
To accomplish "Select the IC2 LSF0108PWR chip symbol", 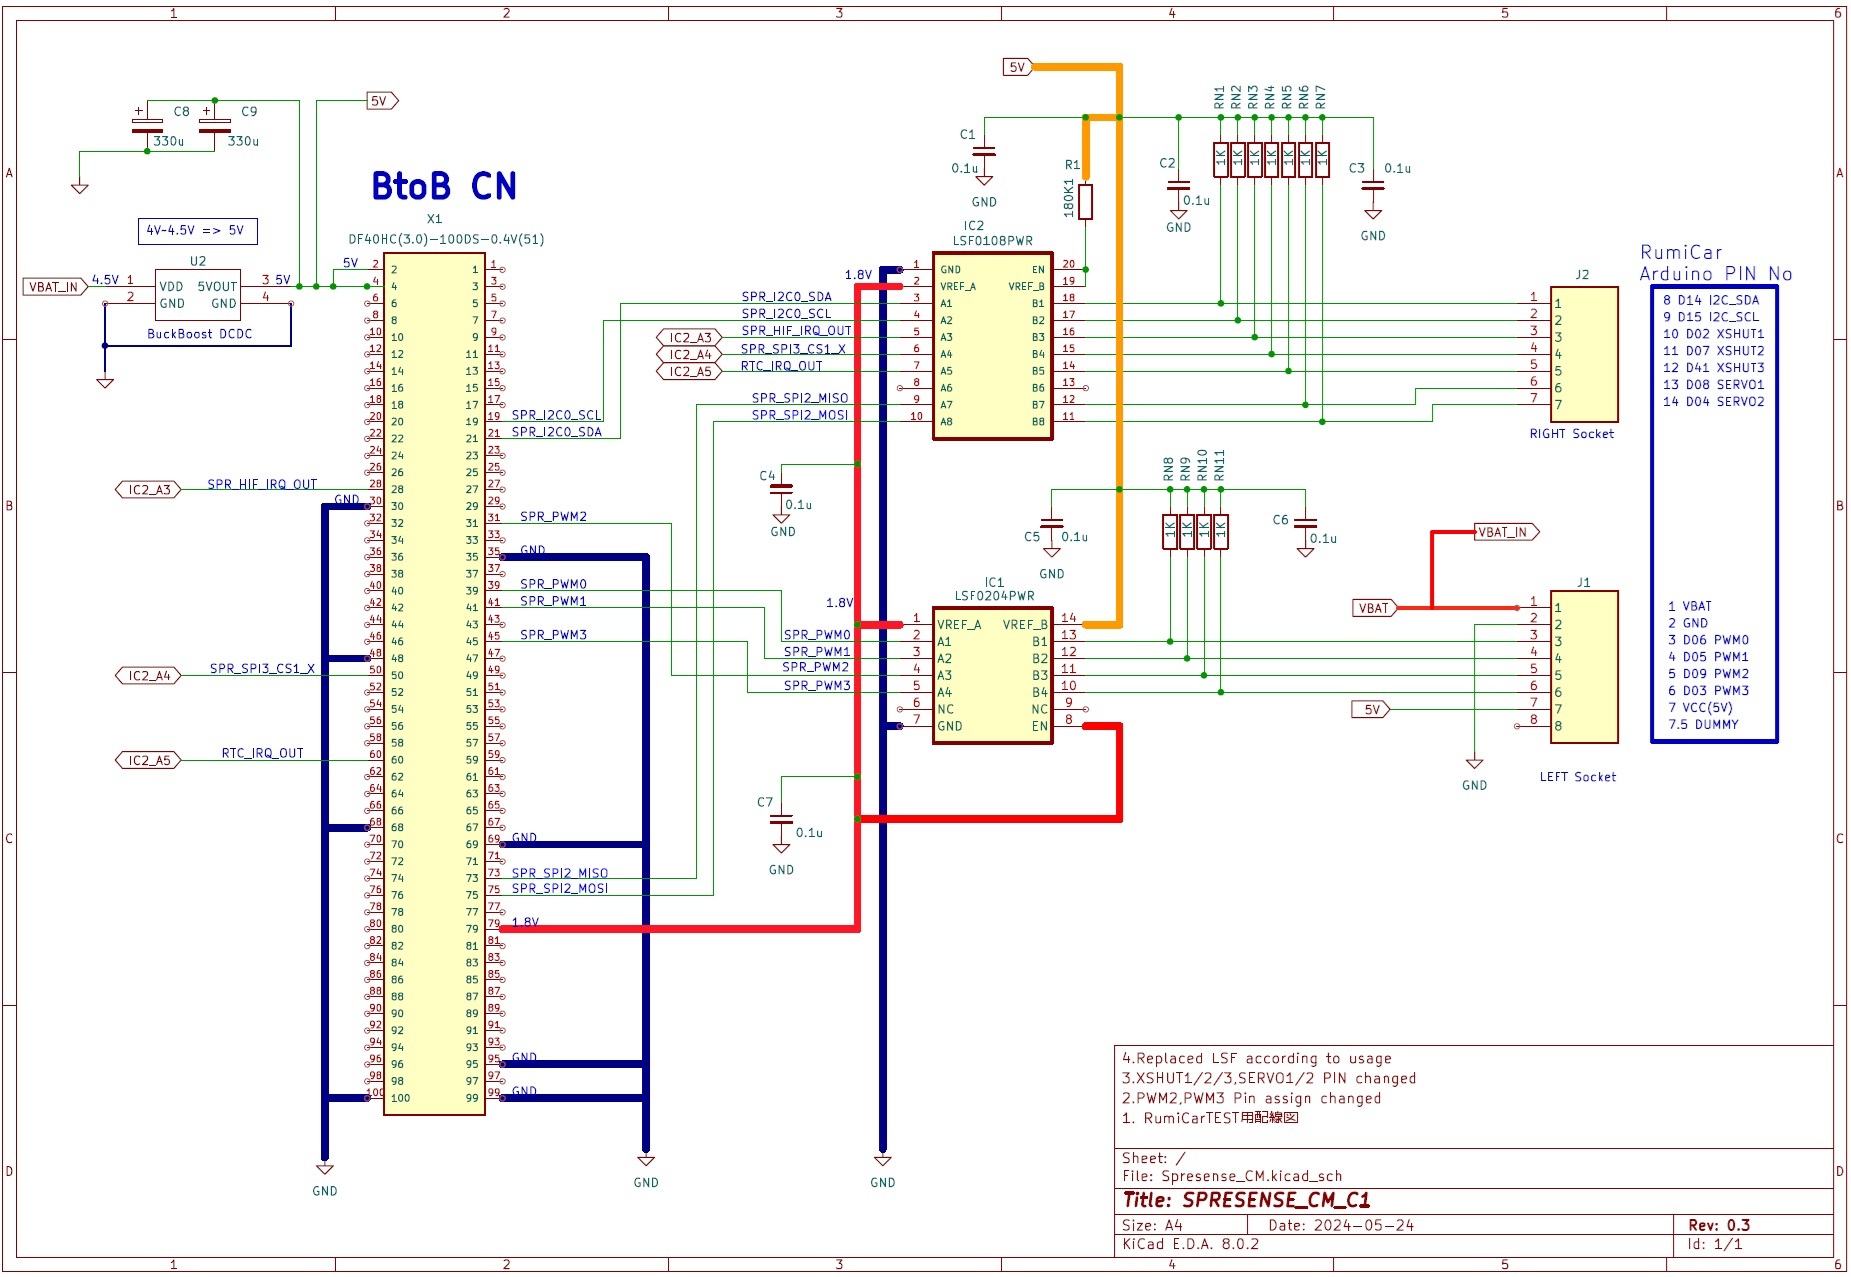I will click(x=992, y=345).
